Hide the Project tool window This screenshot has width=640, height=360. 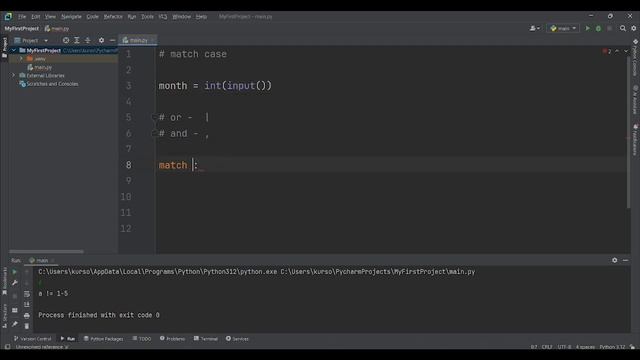[112, 40]
